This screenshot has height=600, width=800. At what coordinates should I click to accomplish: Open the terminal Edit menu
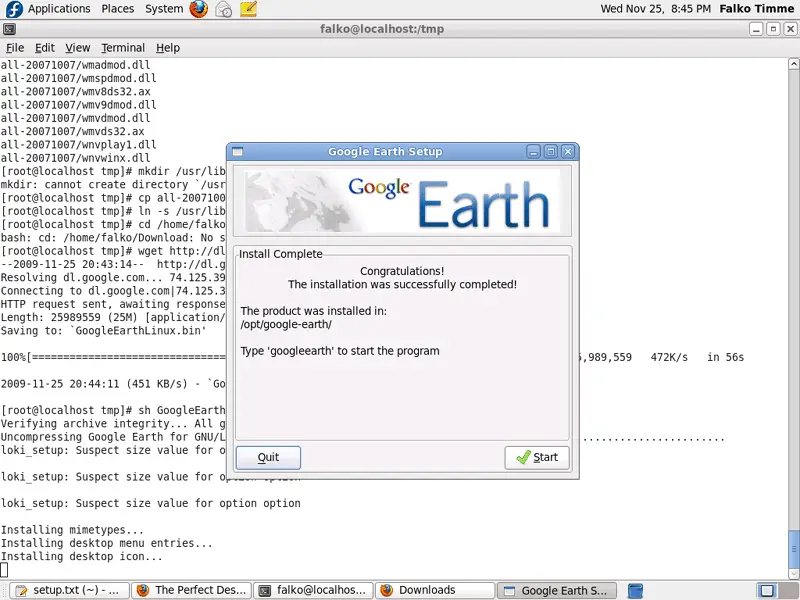point(44,48)
